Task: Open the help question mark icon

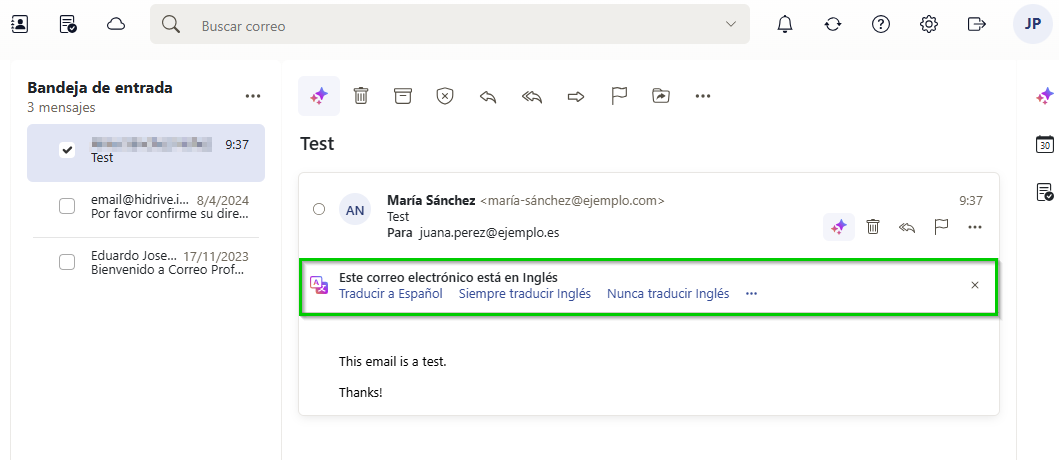Action: (881, 24)
